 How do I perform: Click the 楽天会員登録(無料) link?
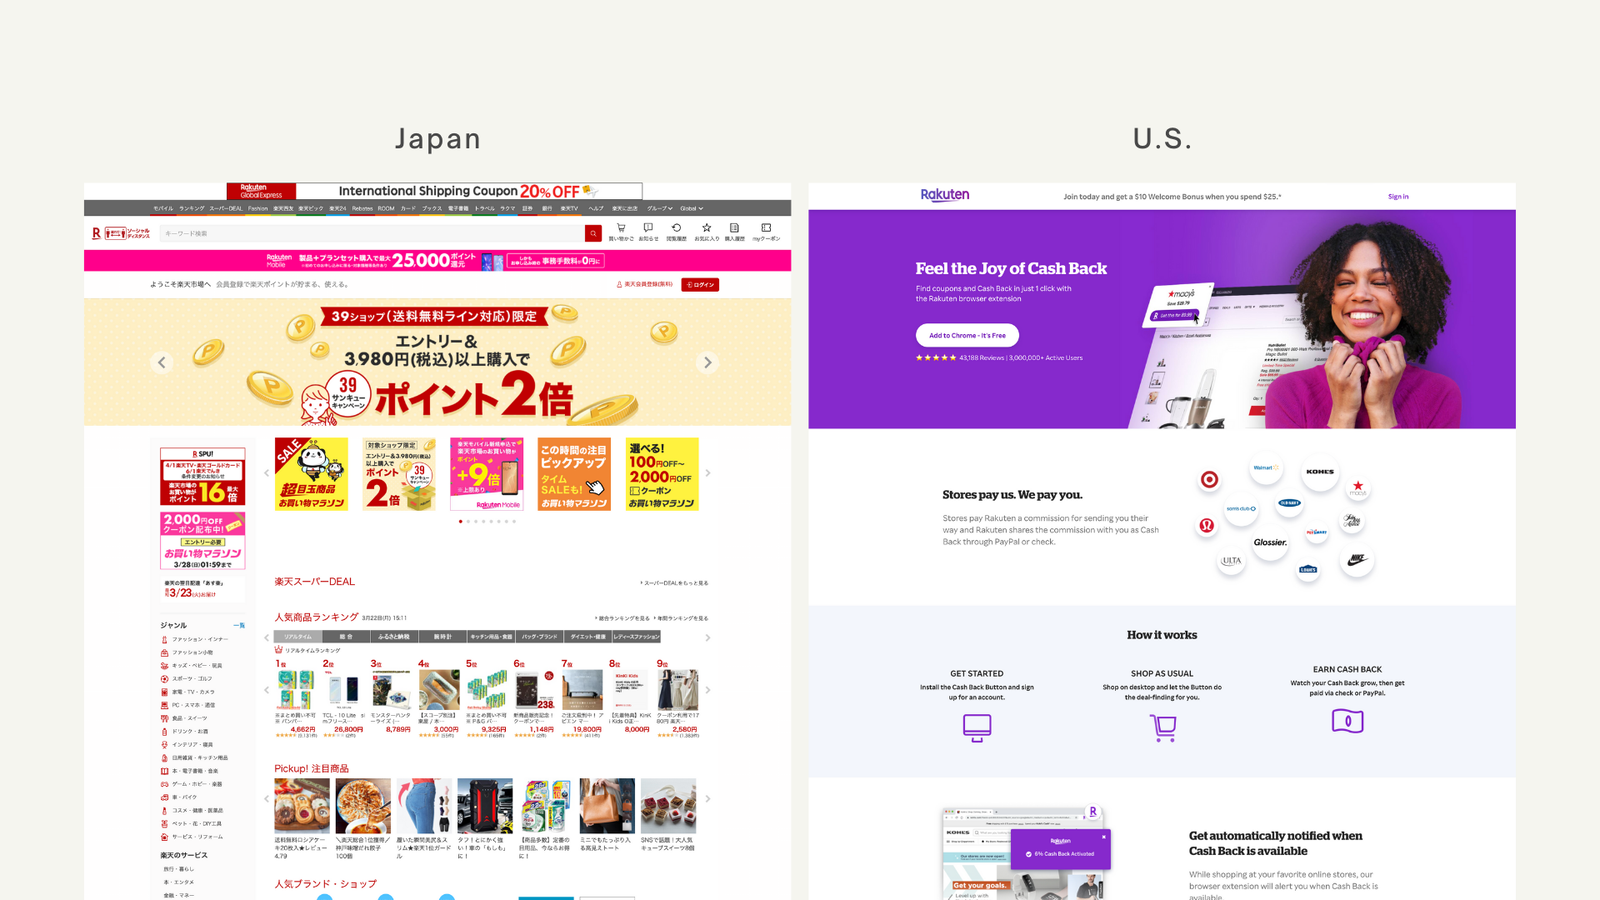point(644,285)
